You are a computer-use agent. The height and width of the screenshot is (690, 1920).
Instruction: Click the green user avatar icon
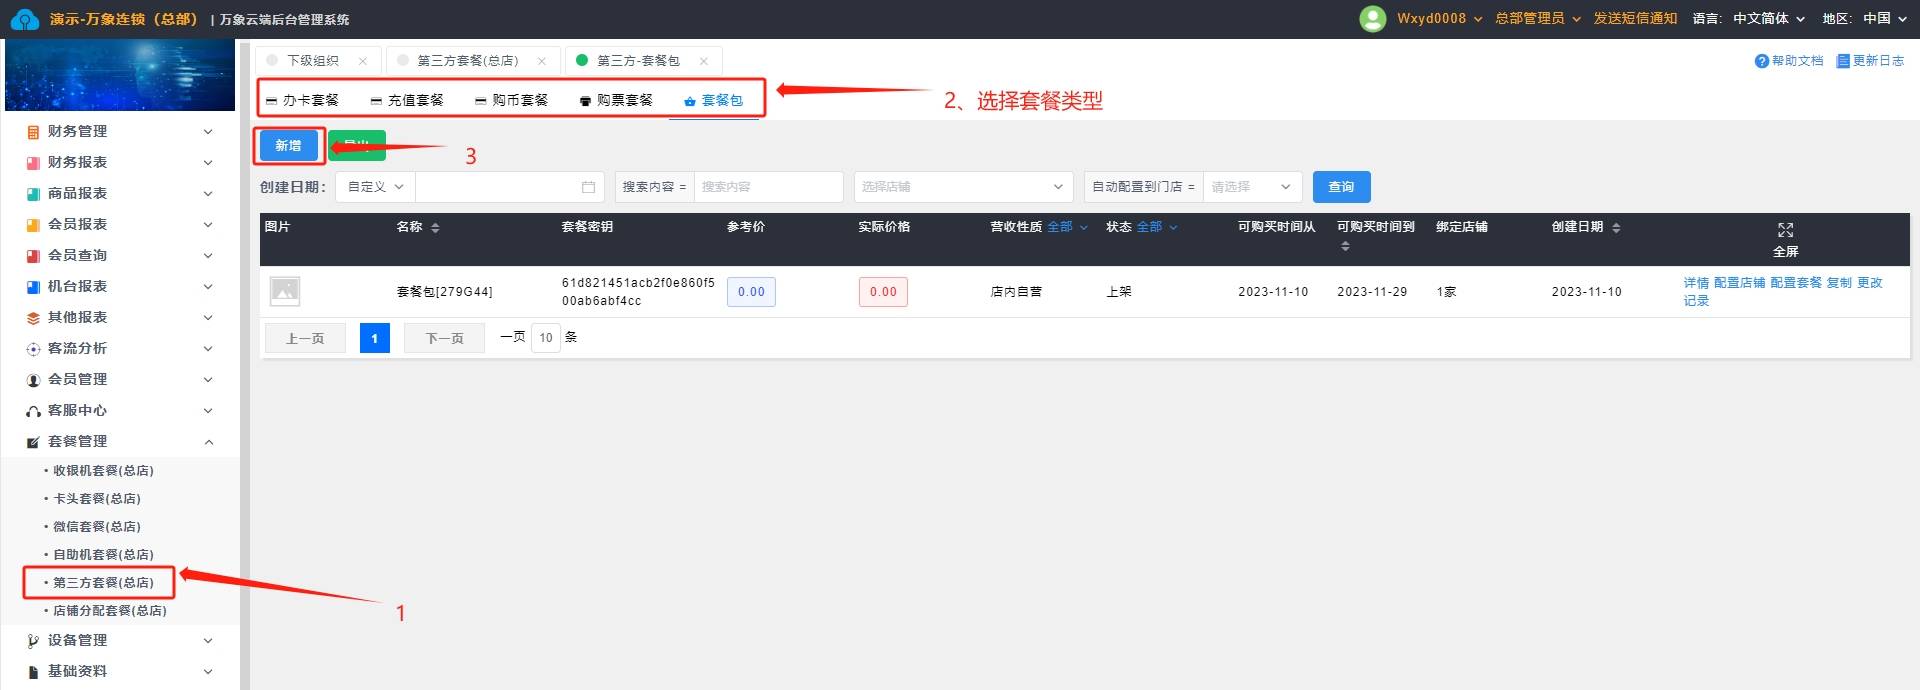coord(1373,19)
